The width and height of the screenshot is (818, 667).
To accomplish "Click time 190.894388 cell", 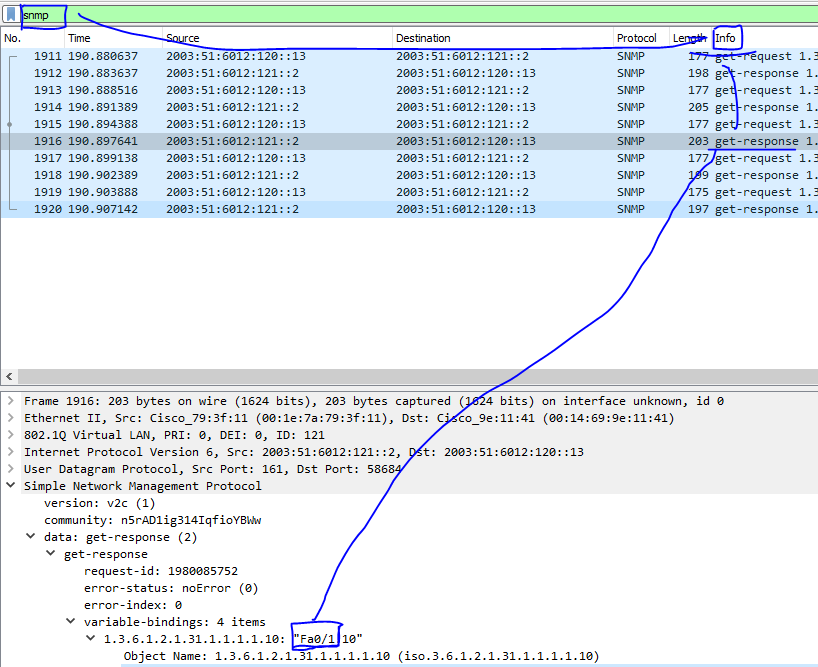I will click(x=103, y=124).
